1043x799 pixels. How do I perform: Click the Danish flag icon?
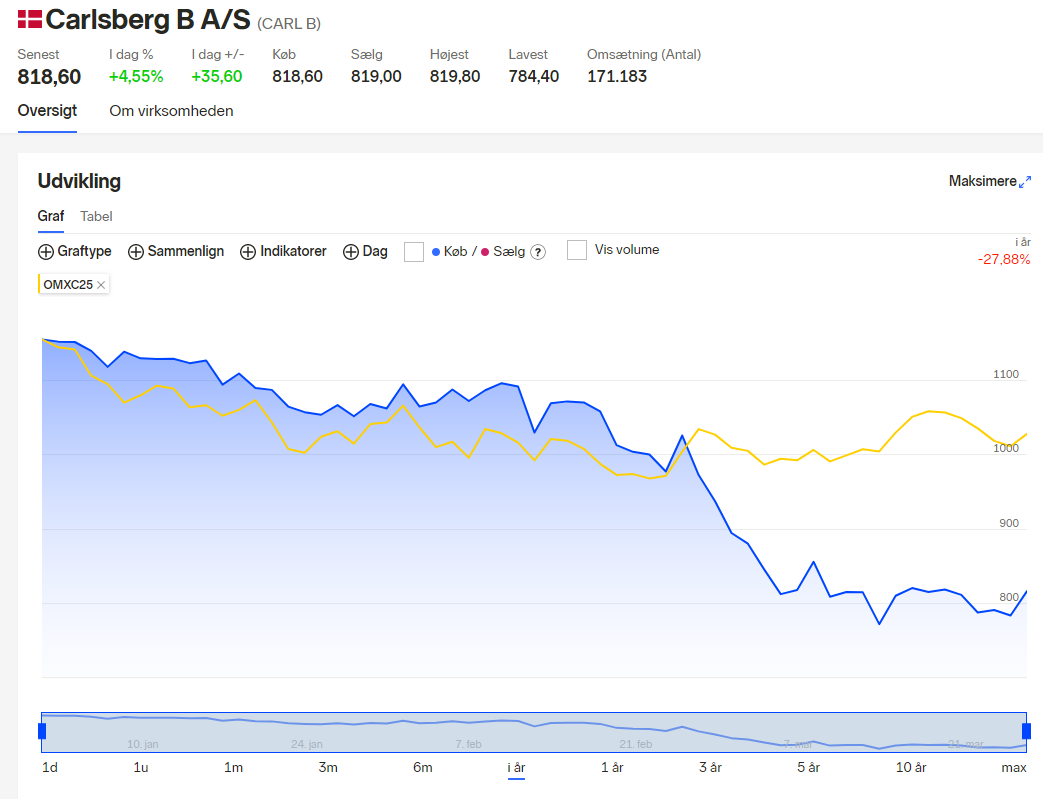click(x=30, y=19)
